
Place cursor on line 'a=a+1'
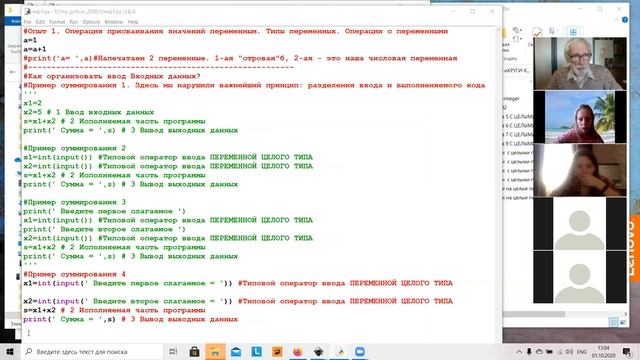coord(35,49)
